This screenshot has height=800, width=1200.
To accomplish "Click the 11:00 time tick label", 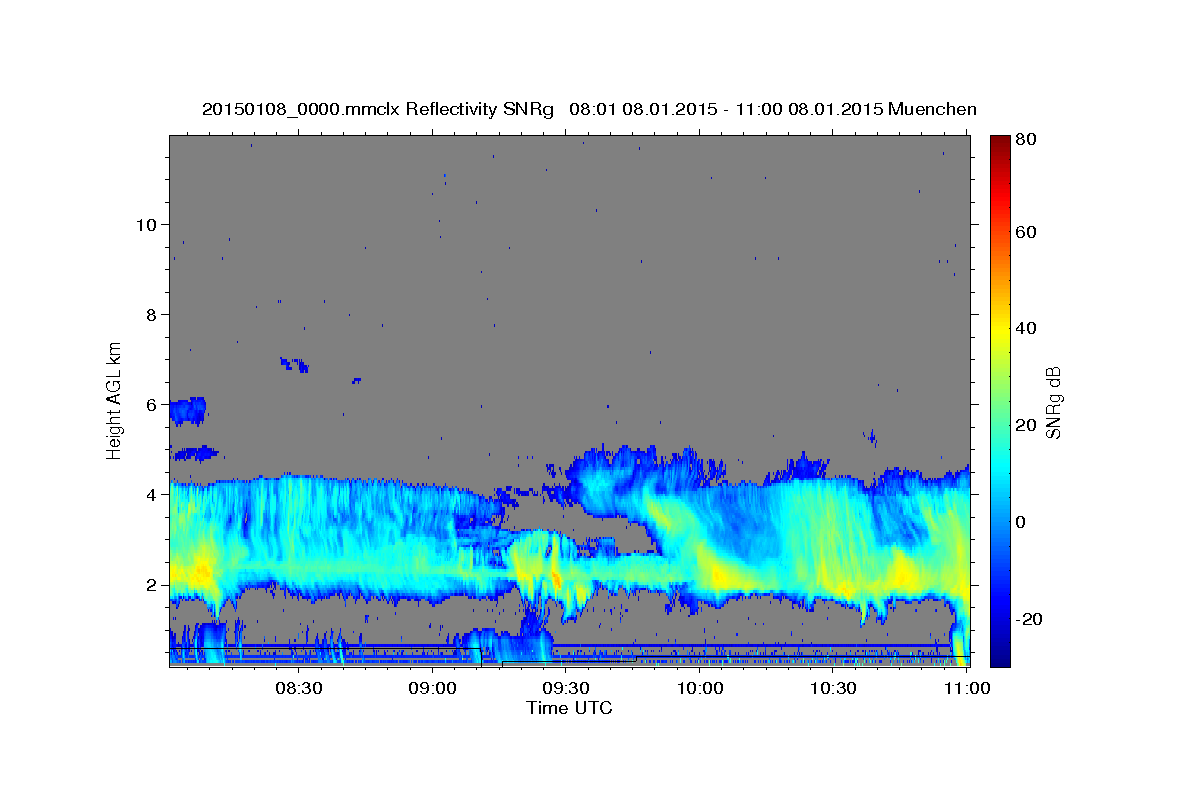I will tap(967, 689).
